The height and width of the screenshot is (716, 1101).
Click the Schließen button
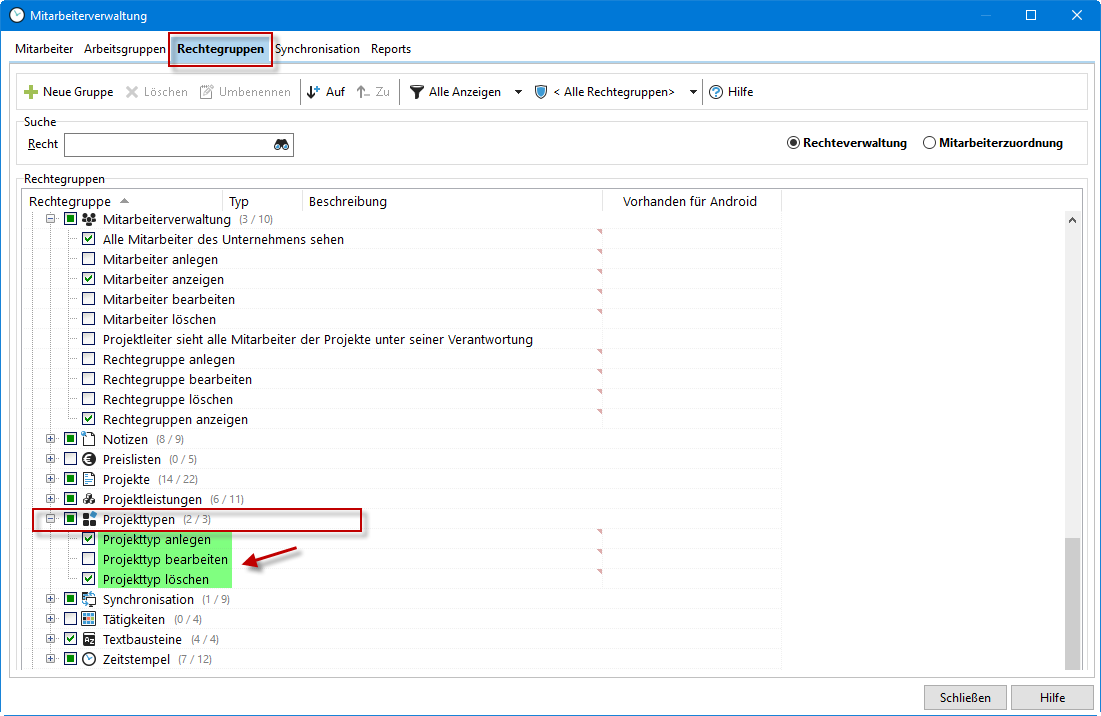(x=965, y=697)
